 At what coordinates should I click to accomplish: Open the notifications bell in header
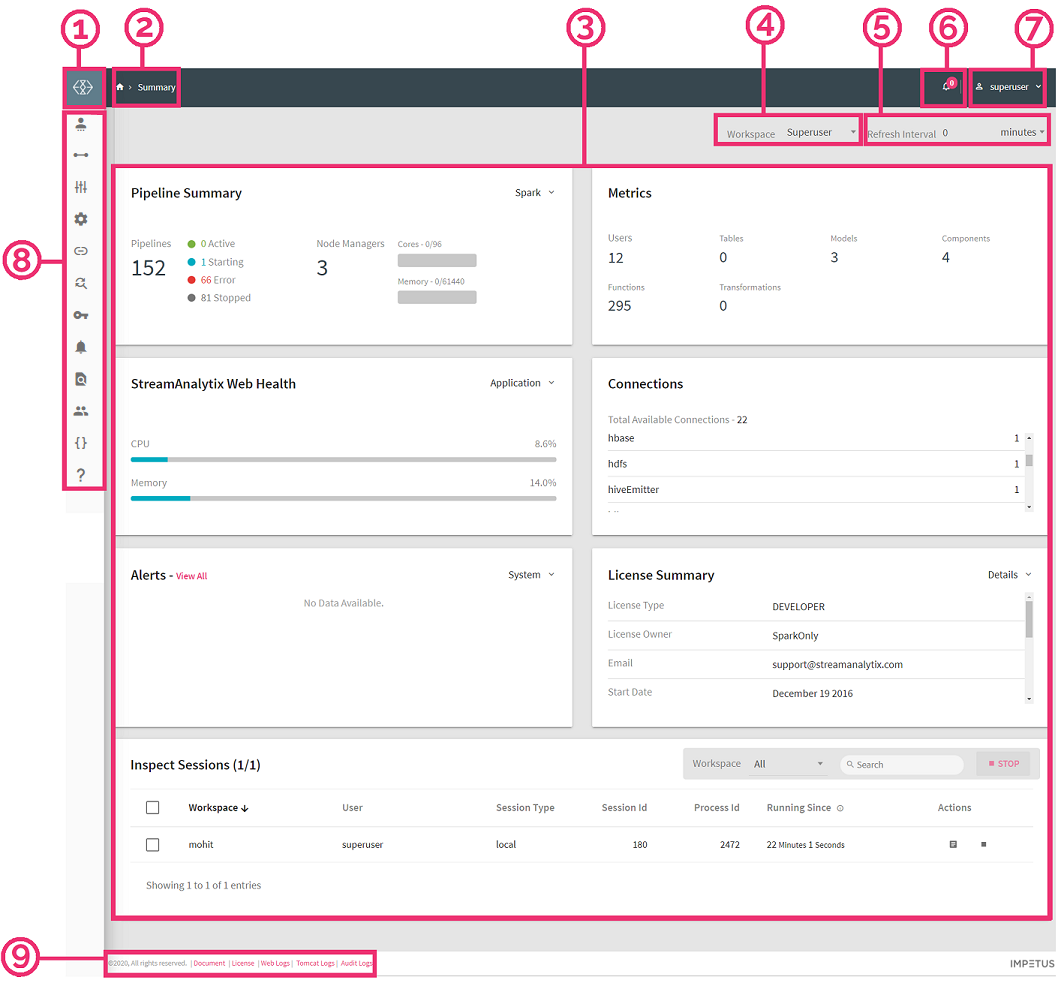946,87
